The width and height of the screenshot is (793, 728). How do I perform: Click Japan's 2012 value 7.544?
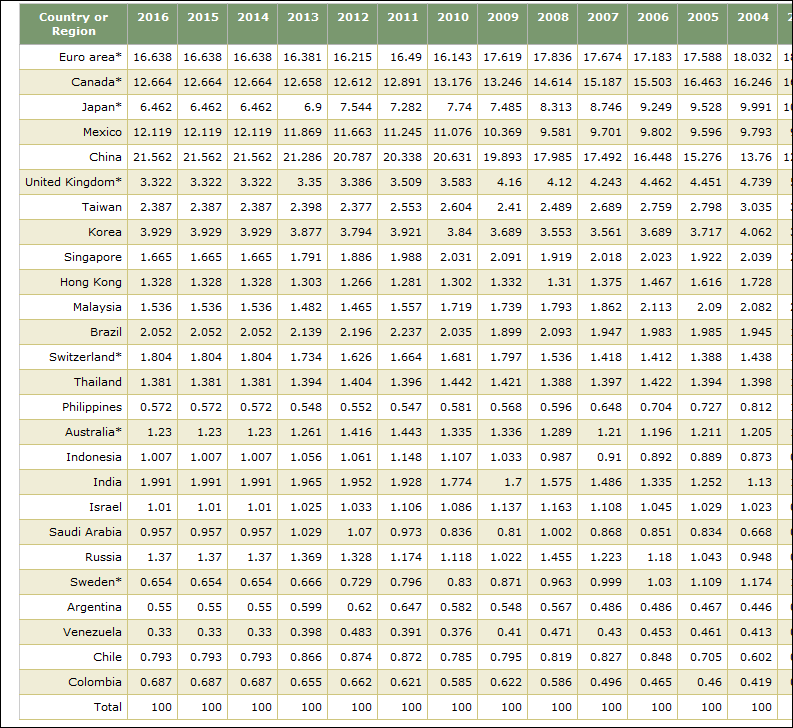(353, 107)
